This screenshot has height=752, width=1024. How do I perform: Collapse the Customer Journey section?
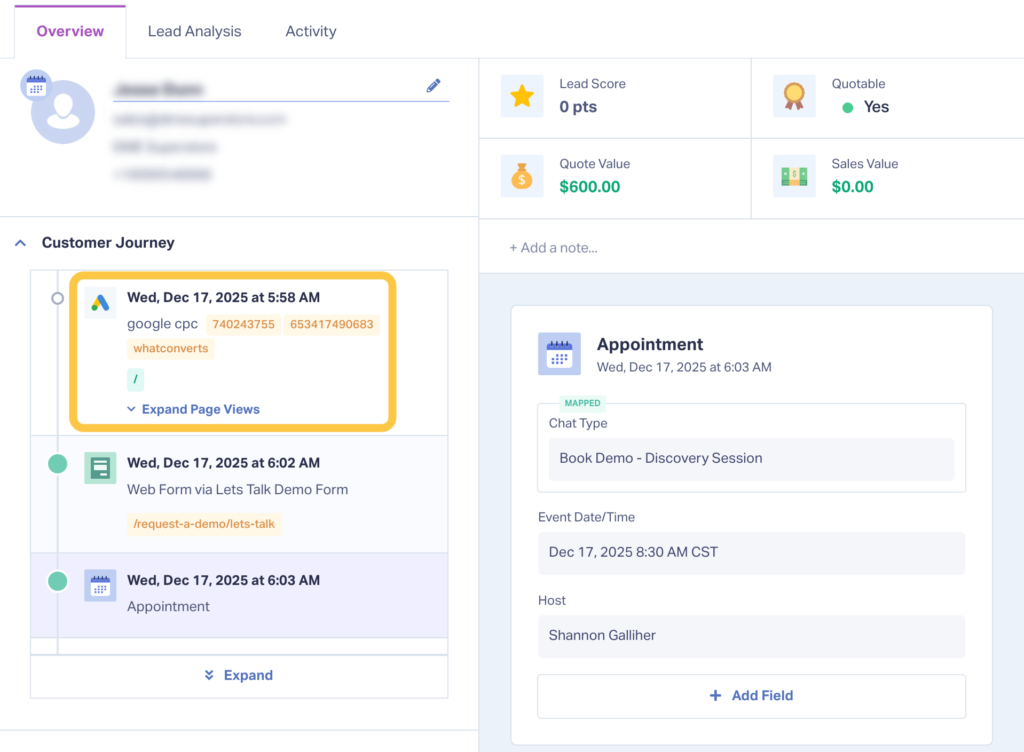(20, 242)
